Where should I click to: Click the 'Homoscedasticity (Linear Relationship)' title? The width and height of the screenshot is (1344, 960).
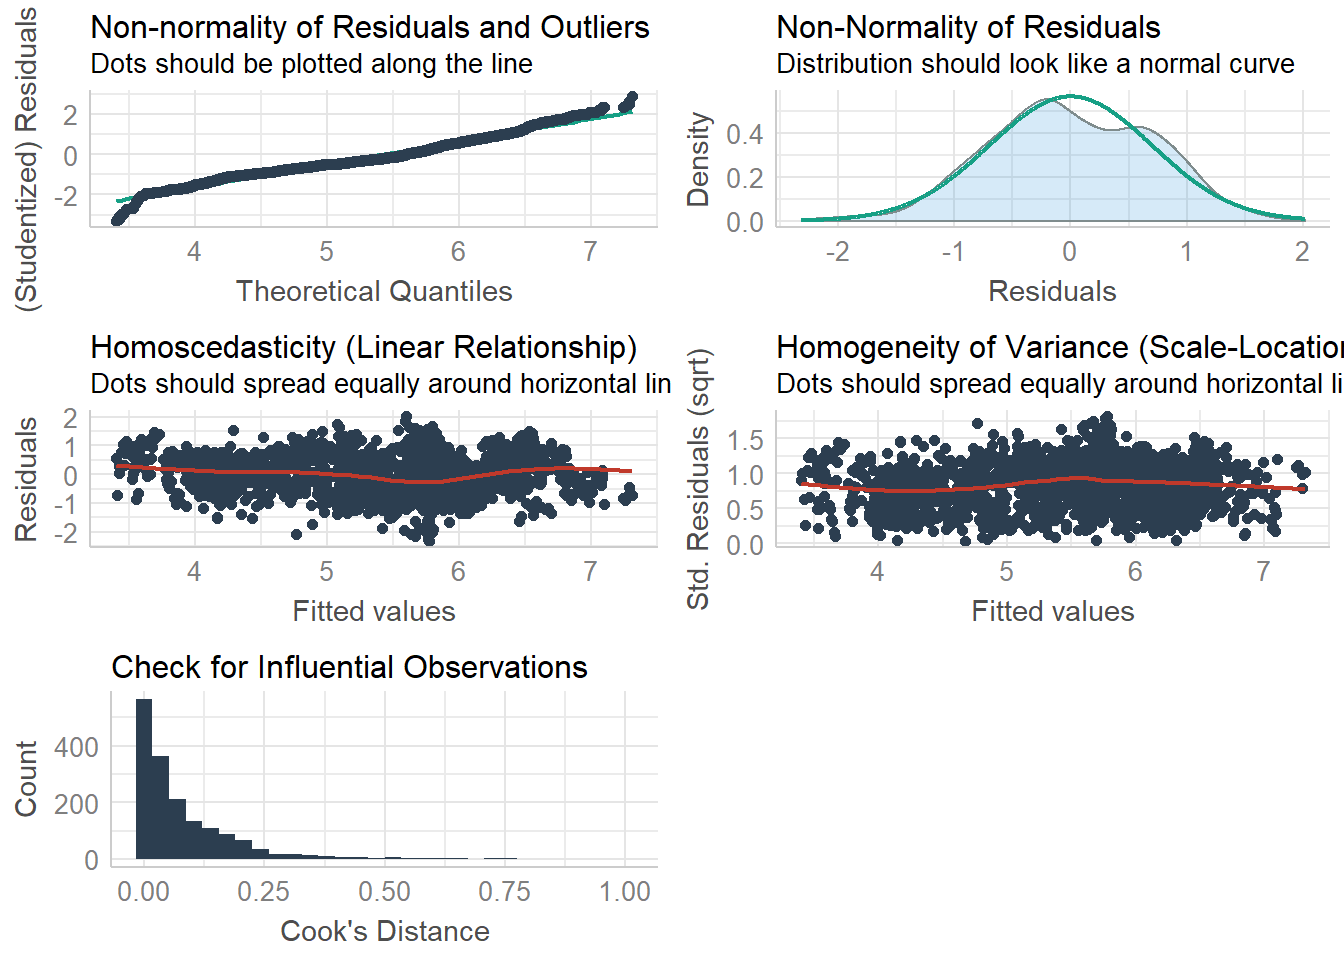pos(363,347)
